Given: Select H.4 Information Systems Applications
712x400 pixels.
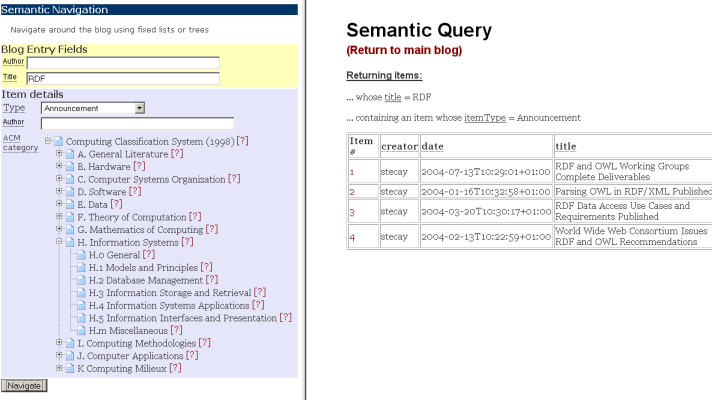Looking at the screenshot, I should pos(167,305).
